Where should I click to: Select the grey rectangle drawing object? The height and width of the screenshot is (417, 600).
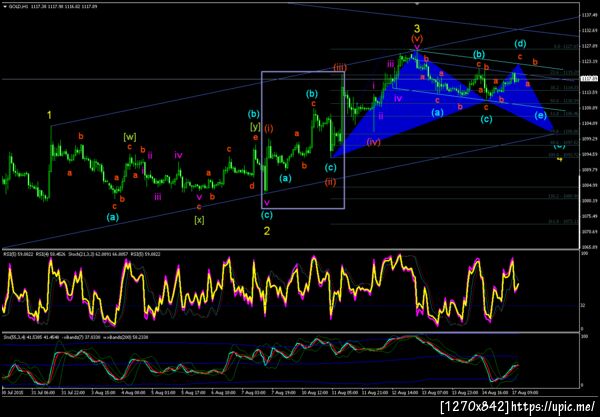click(x=303, y=140)
